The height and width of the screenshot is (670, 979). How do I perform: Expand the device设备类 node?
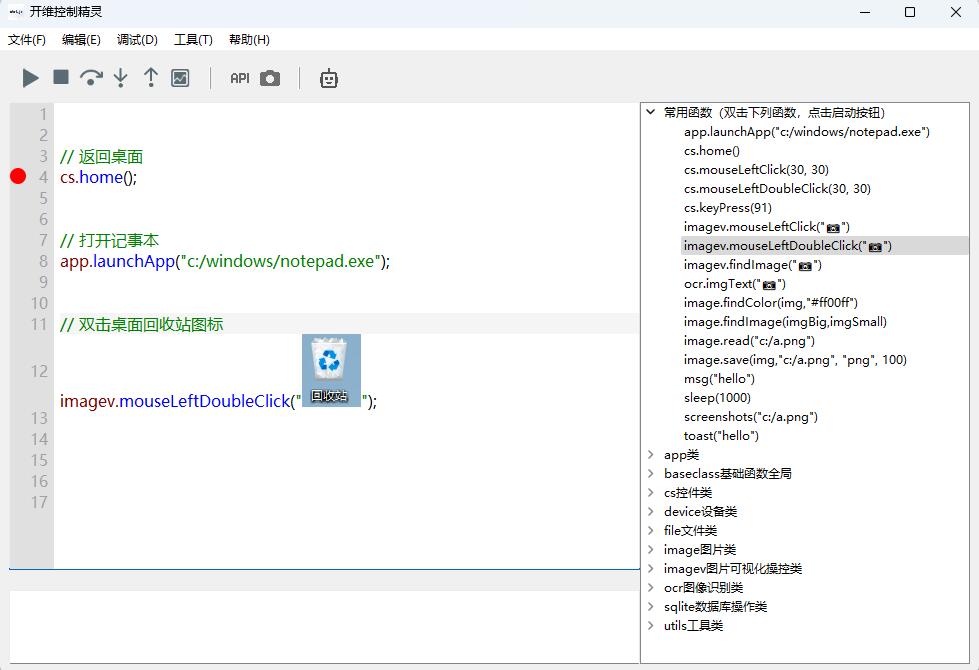651,511
